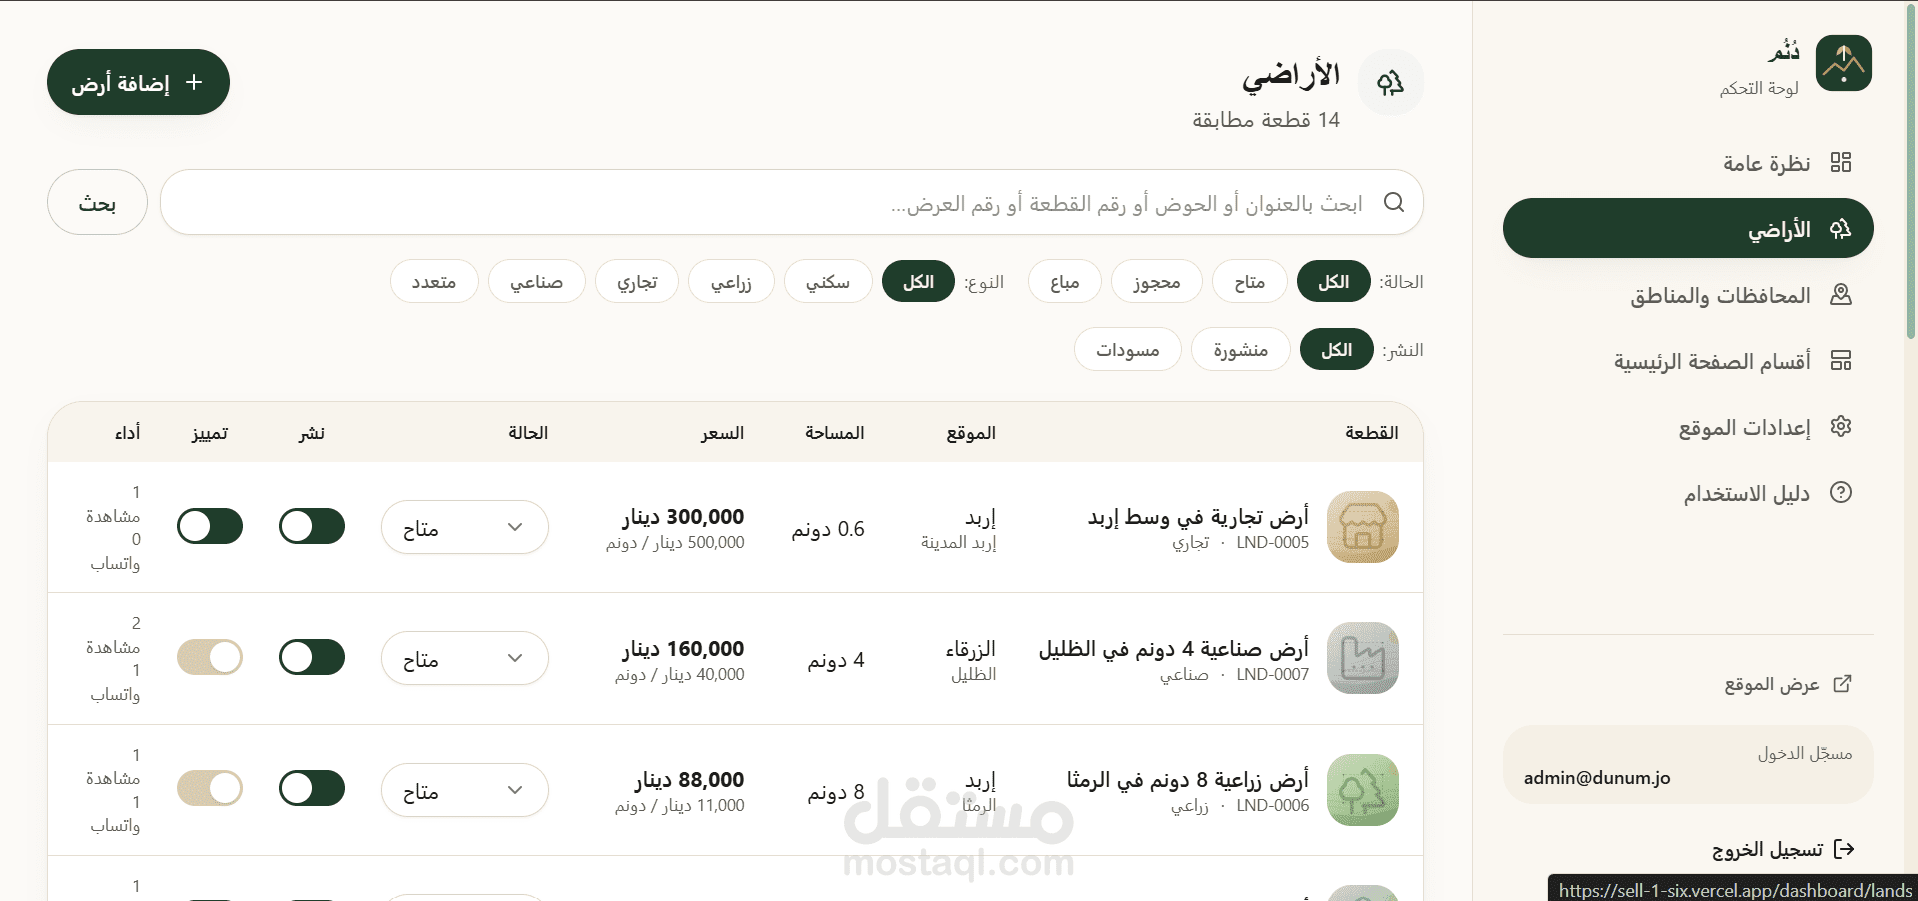
Task: Click the search magnifier icon in search field
Action: point(1394,202)
